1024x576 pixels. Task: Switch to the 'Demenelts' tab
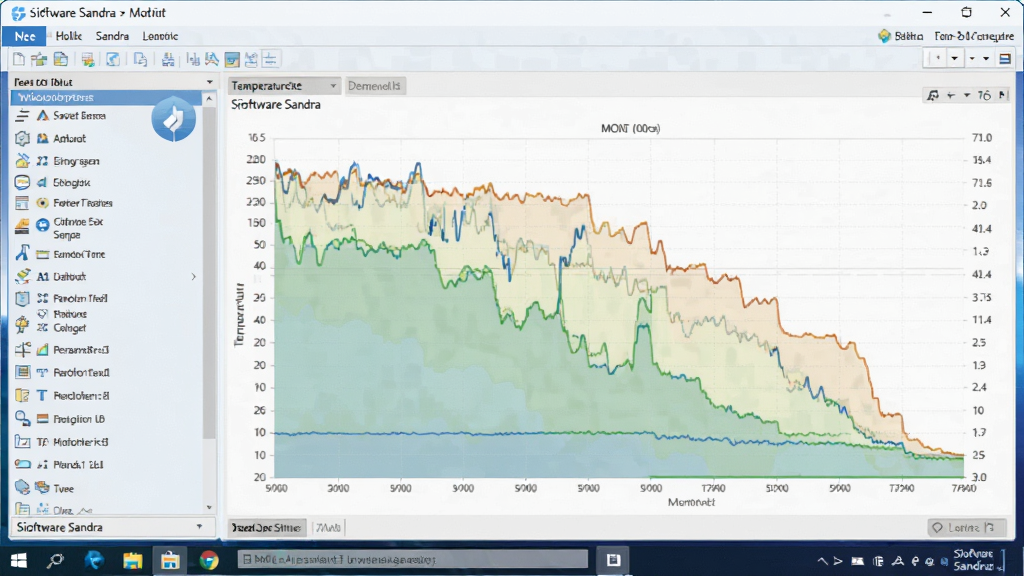(374, 86)
